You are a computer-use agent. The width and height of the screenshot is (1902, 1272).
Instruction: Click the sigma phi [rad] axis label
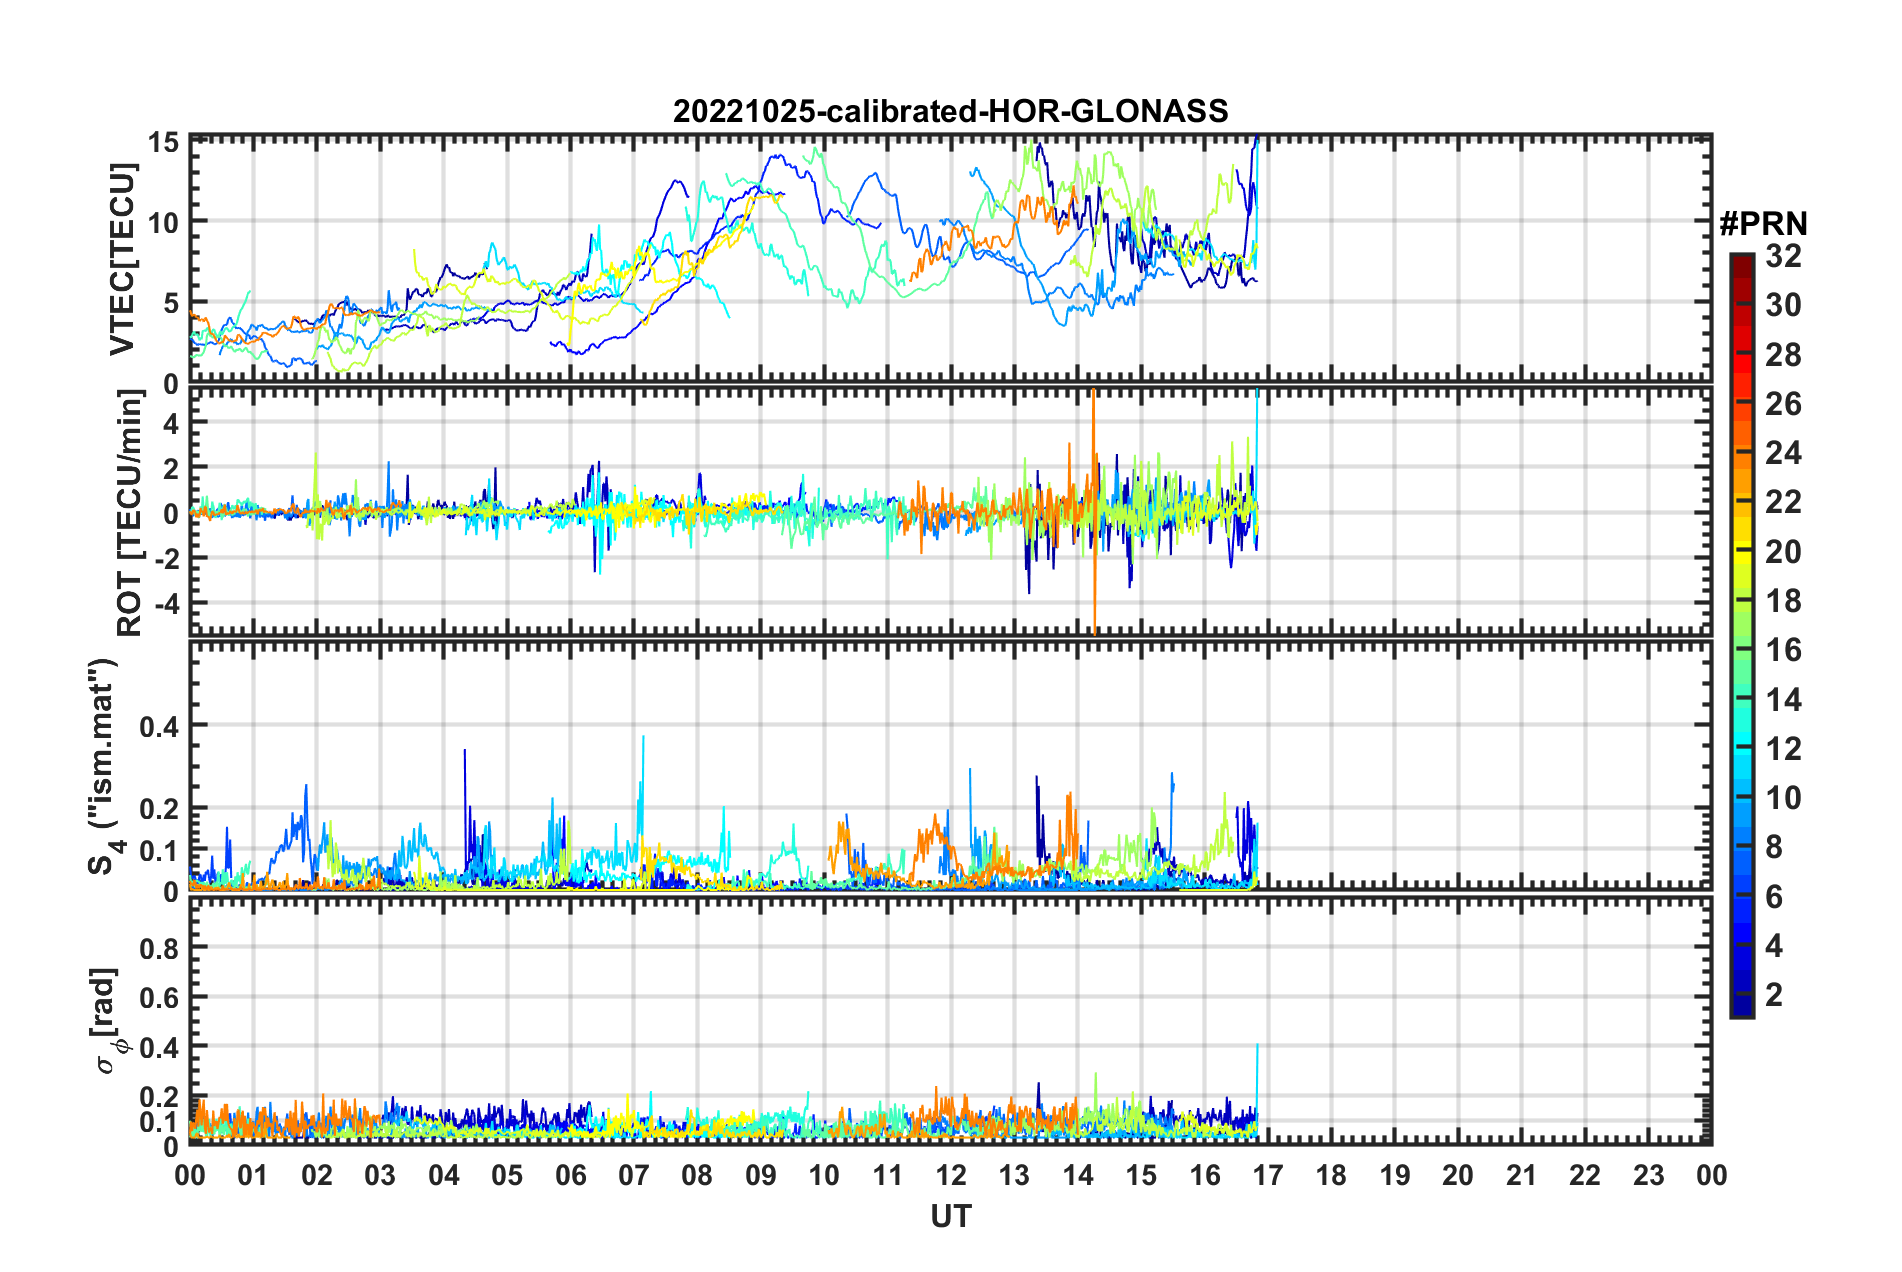[109, 1020]
